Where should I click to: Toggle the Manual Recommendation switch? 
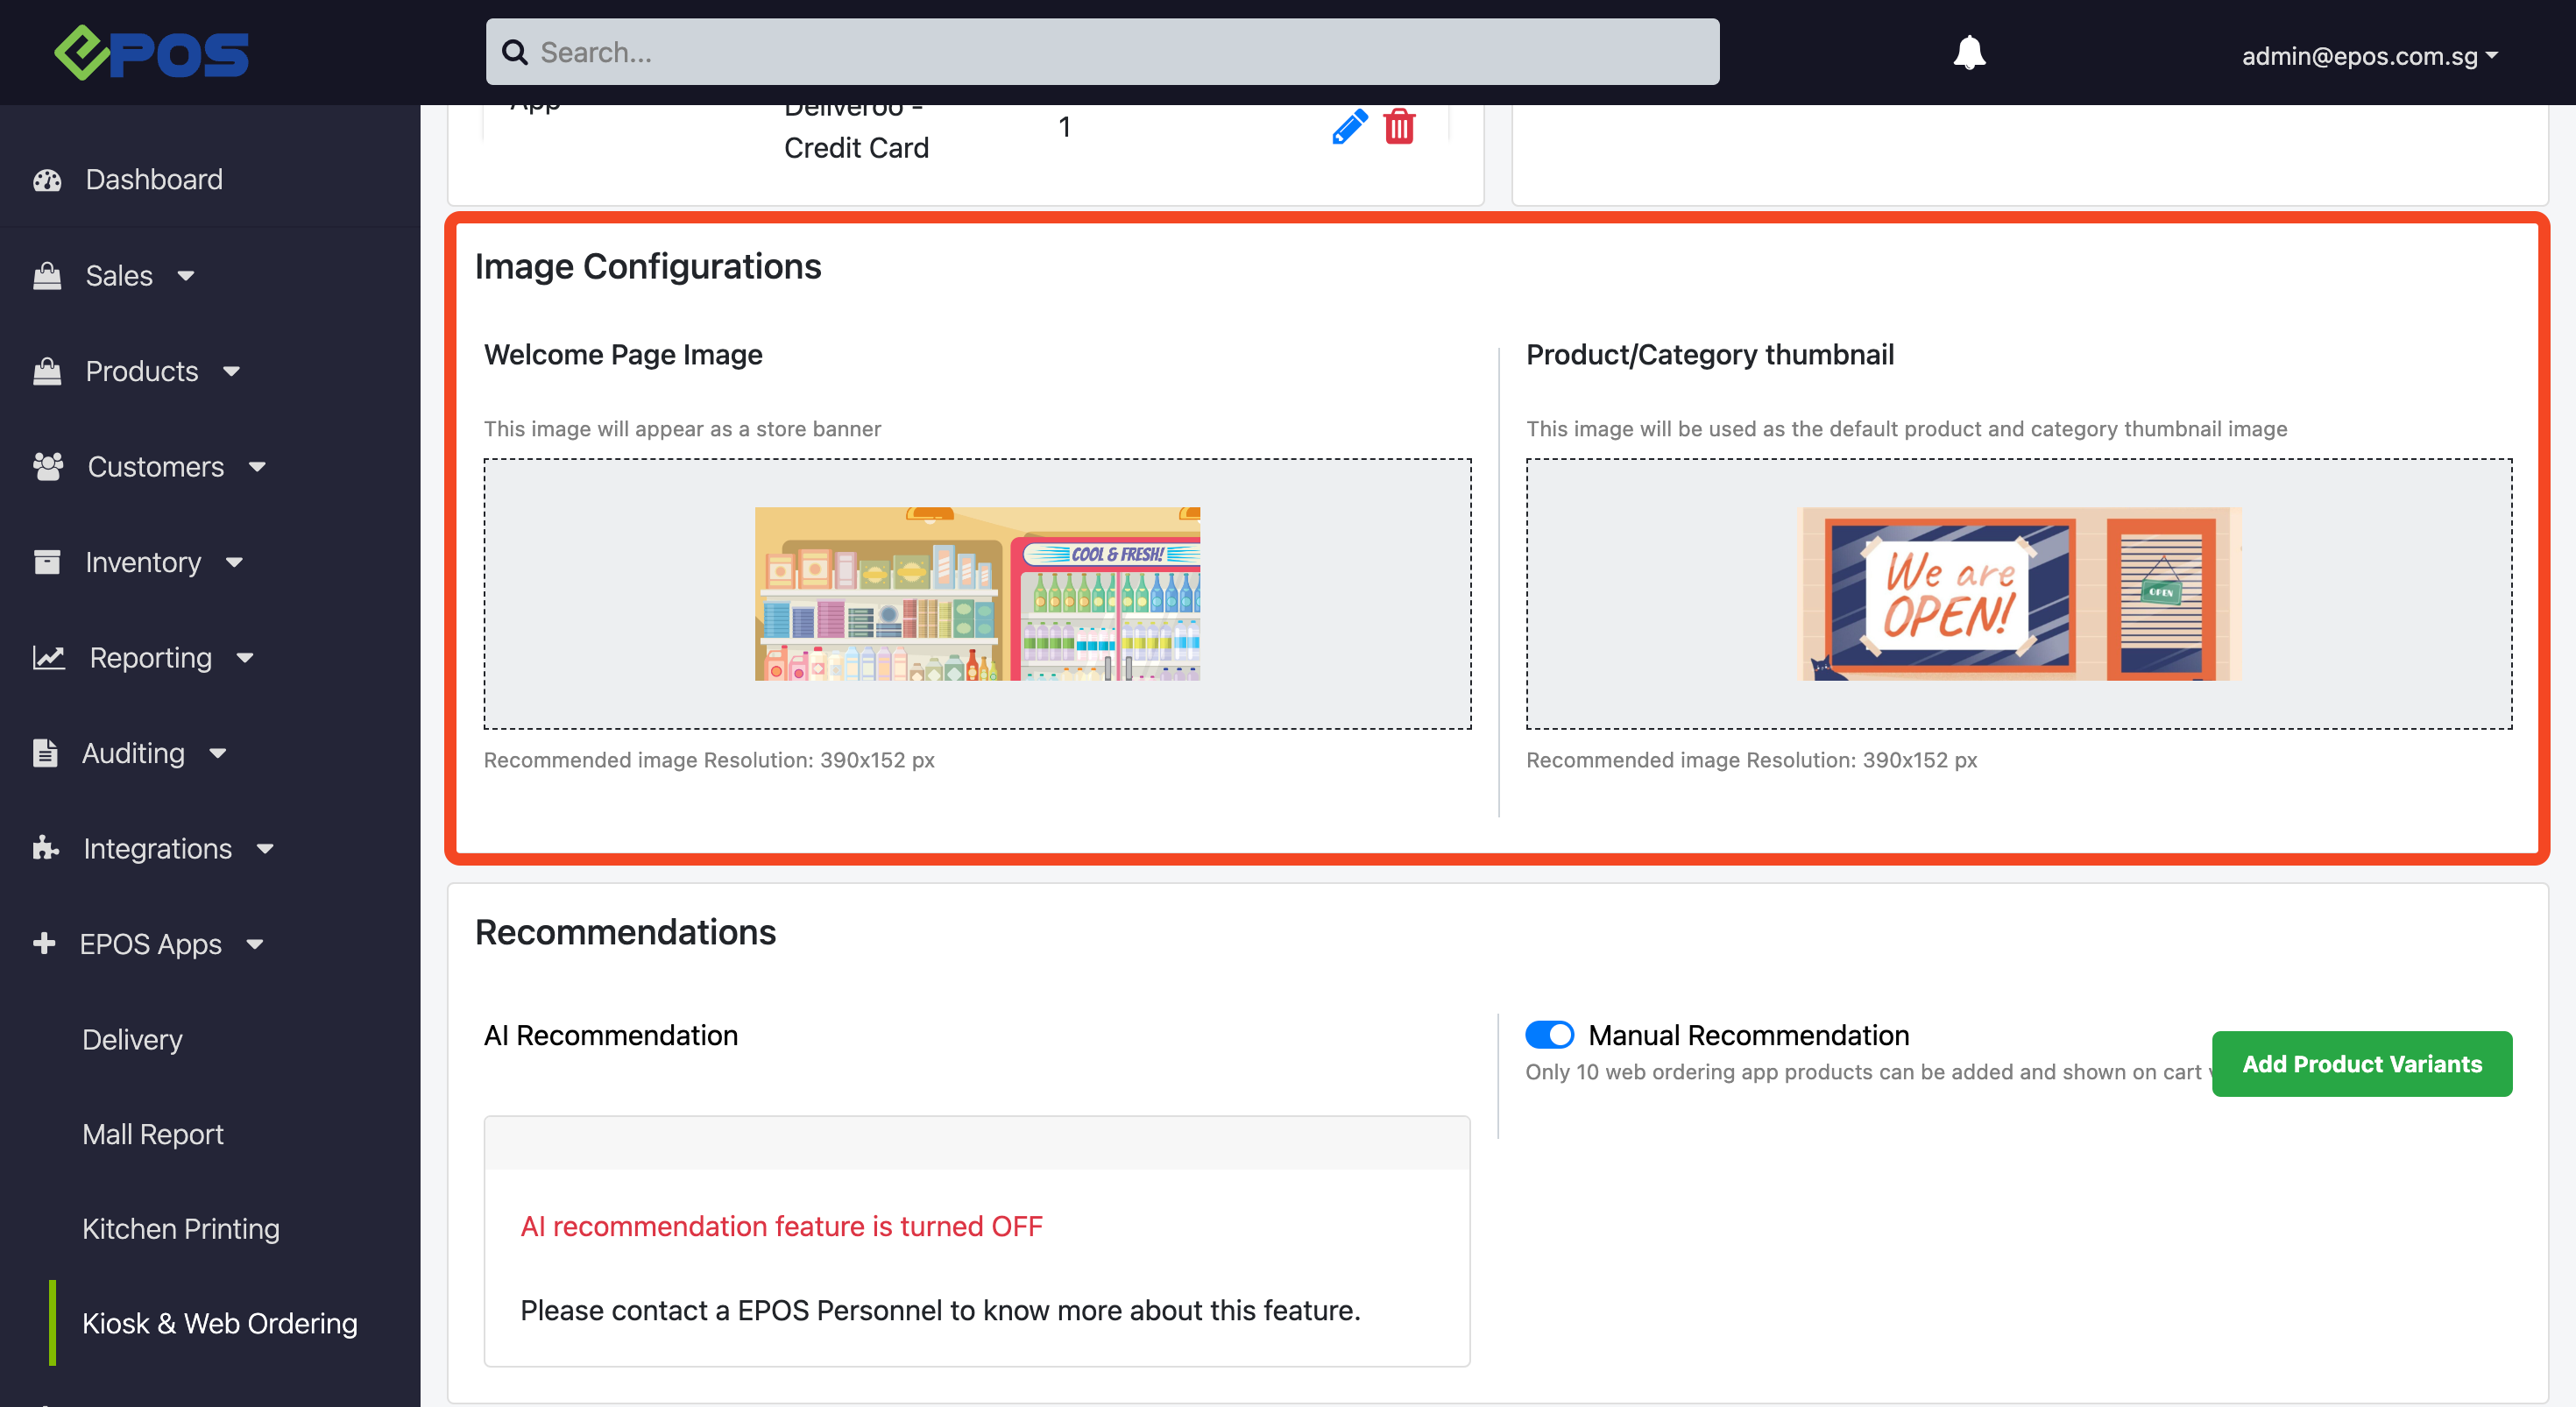[1549, 1035]
